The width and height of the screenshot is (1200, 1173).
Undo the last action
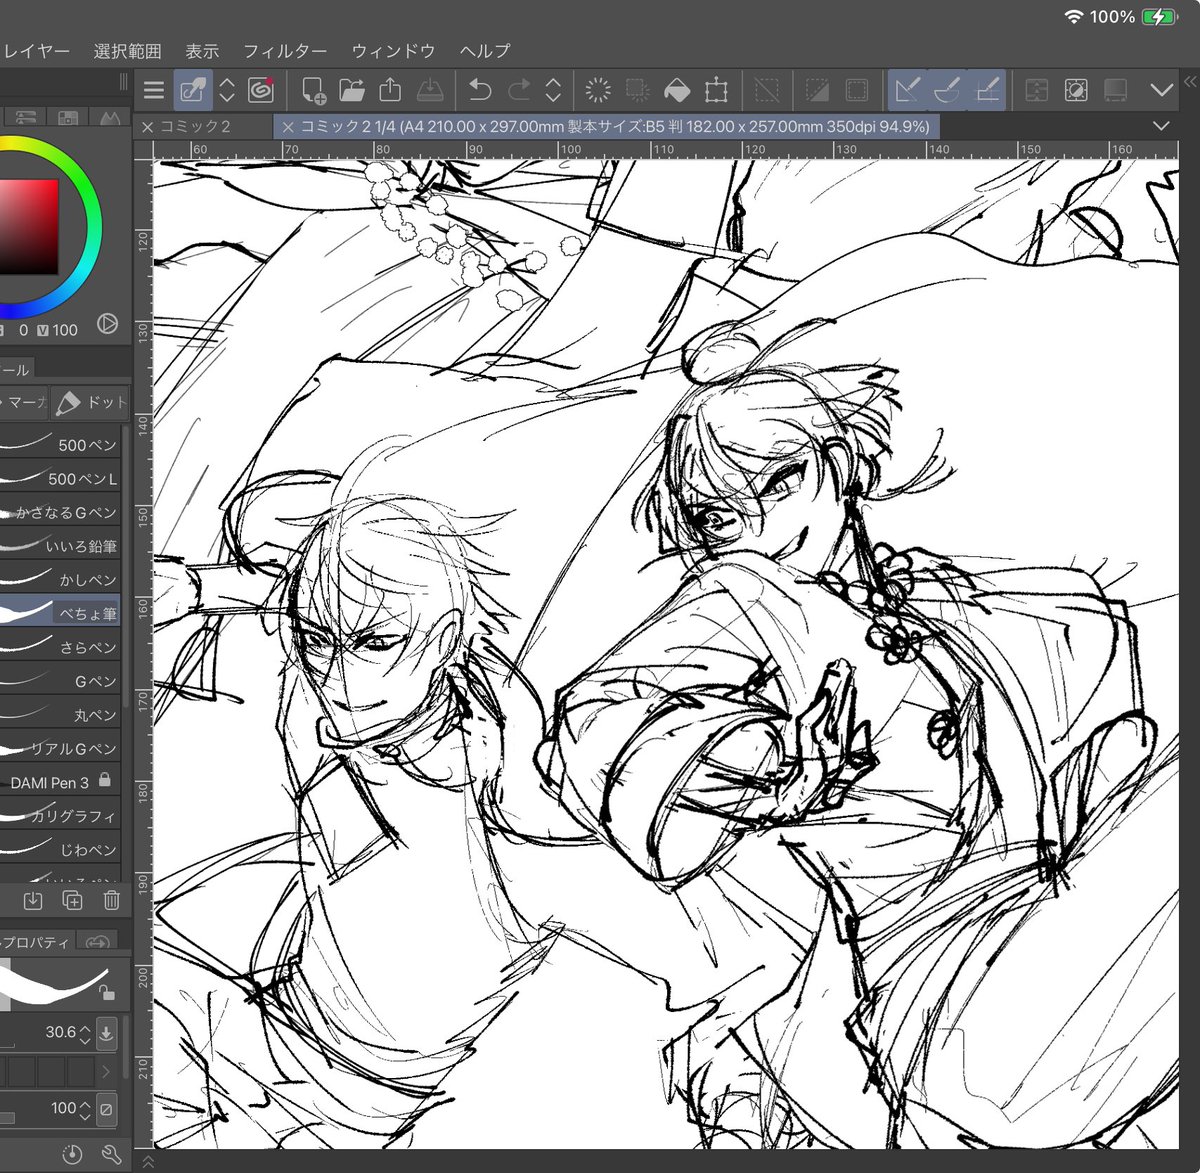coord(480,91)
